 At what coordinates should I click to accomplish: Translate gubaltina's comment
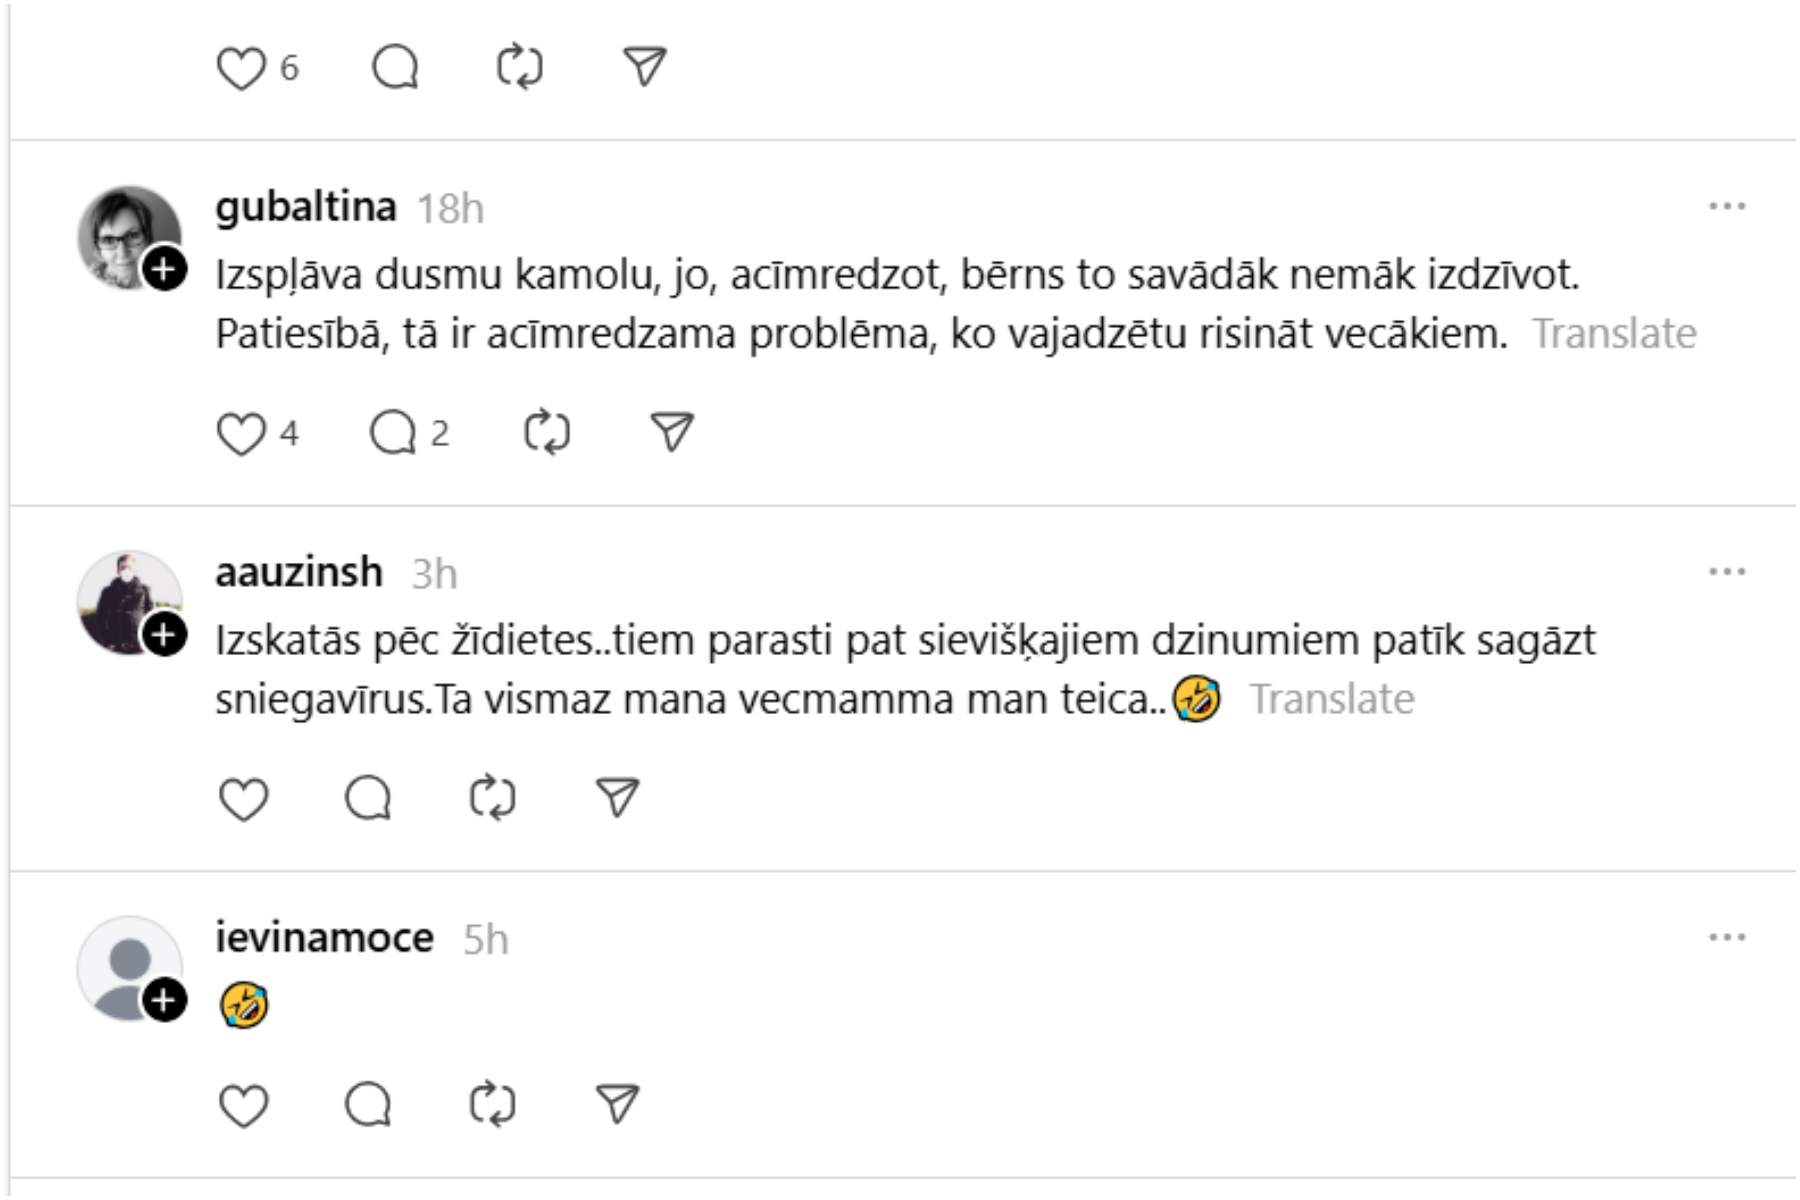click(x=1614, y=334)
